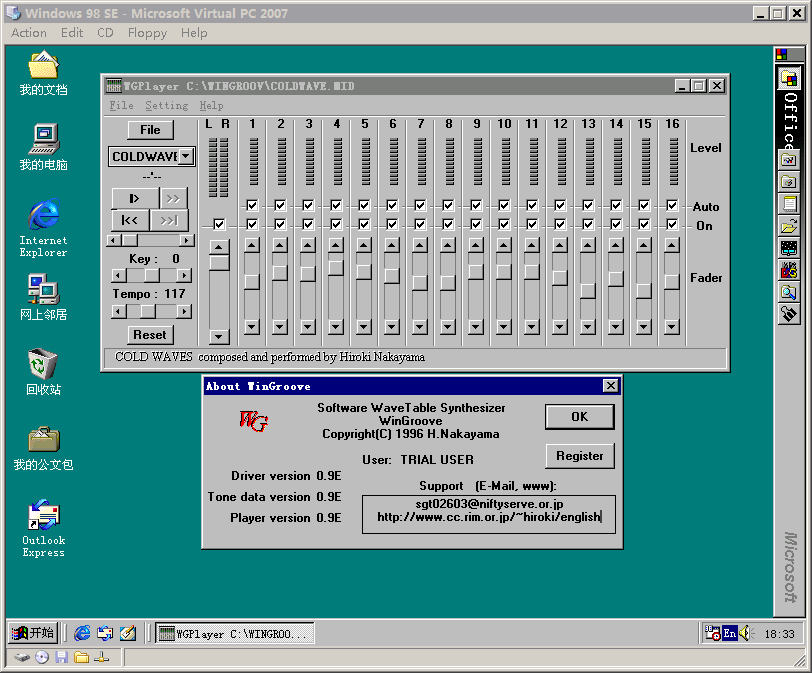The width and height of the screenshot is (812, 673).
Task: Select the 我的公文包 briefcase icon
Action: (44, 448)
